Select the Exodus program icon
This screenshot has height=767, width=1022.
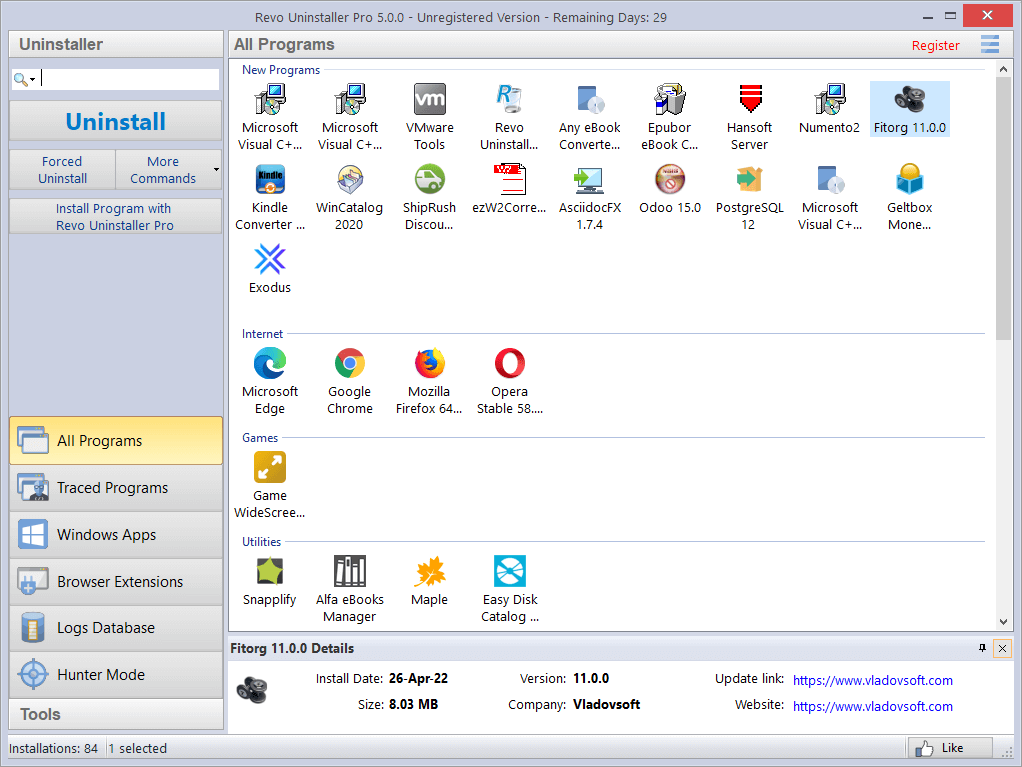pos(270,261)
